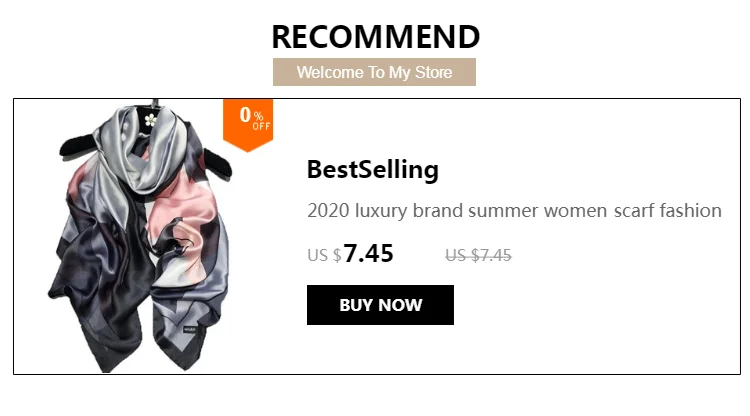Select the RECOMMEND heading
Image resolution: width=750 pixels, height=416 pixels.
375,37
